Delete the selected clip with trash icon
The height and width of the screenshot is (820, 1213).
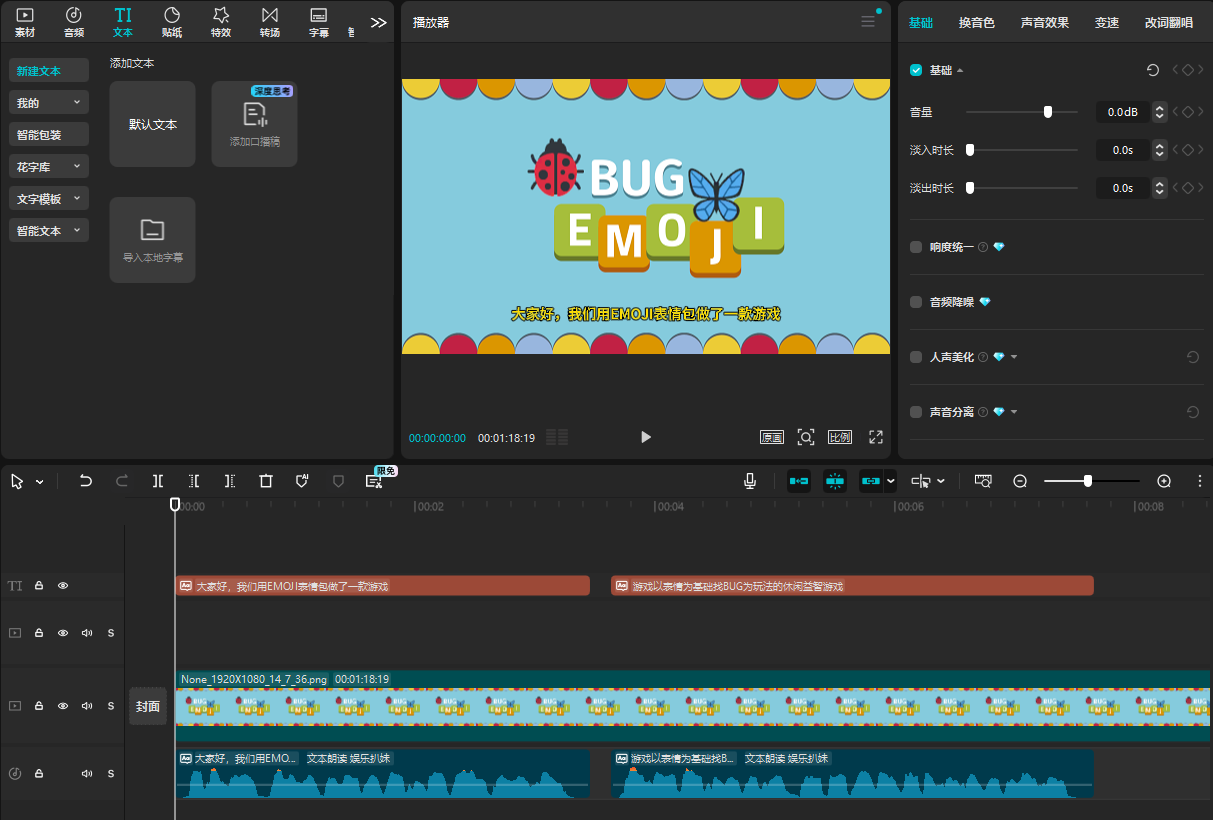pos(266,481)
